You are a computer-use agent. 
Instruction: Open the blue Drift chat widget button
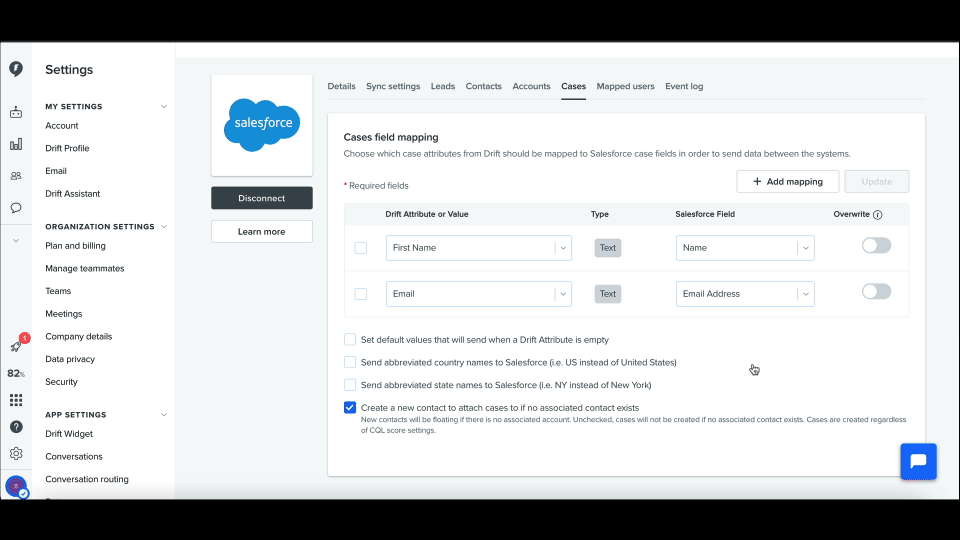coord(918,461)
